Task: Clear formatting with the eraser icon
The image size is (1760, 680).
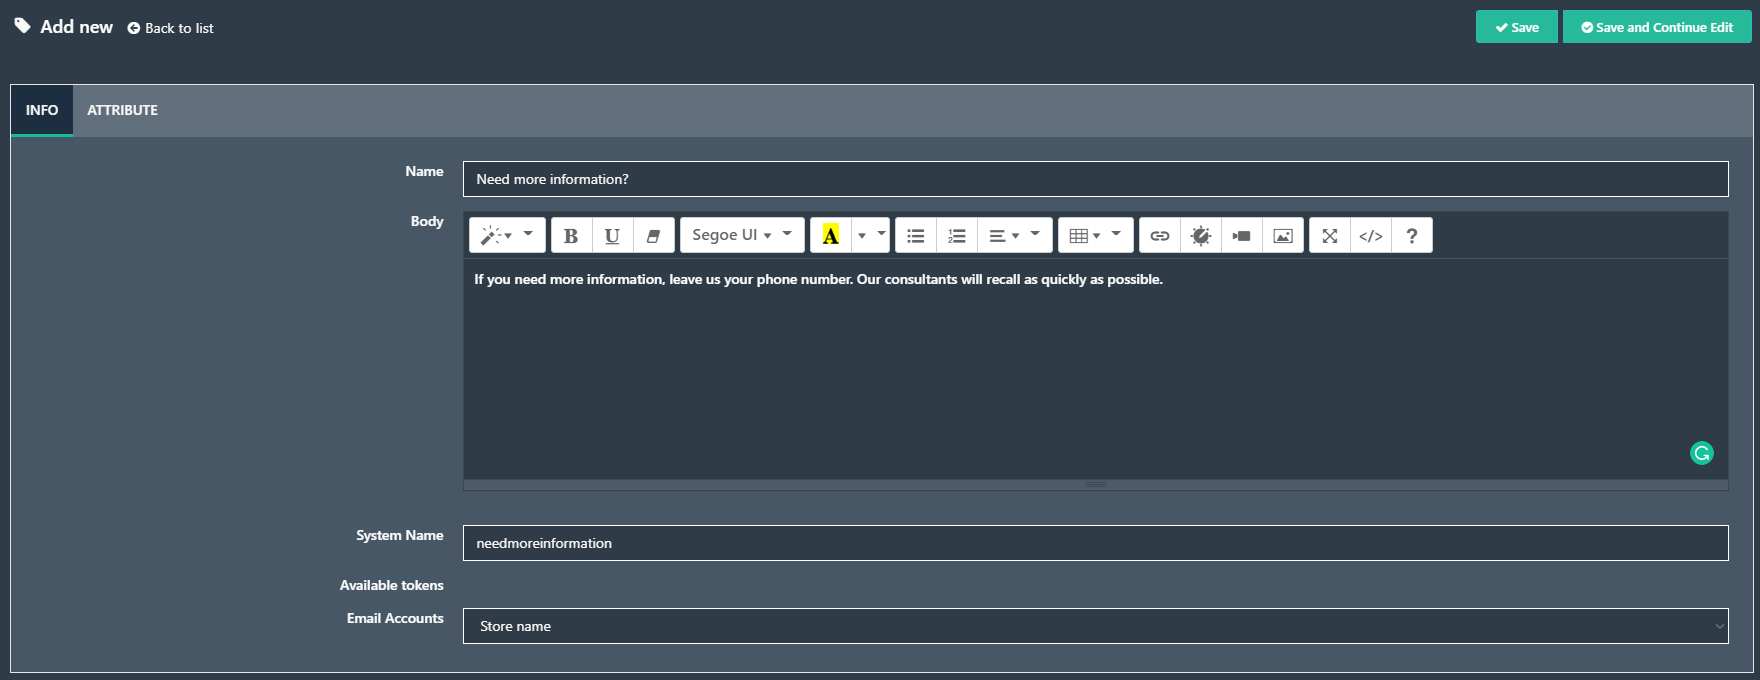Action: pyautogui.click(x=653, y=235)
